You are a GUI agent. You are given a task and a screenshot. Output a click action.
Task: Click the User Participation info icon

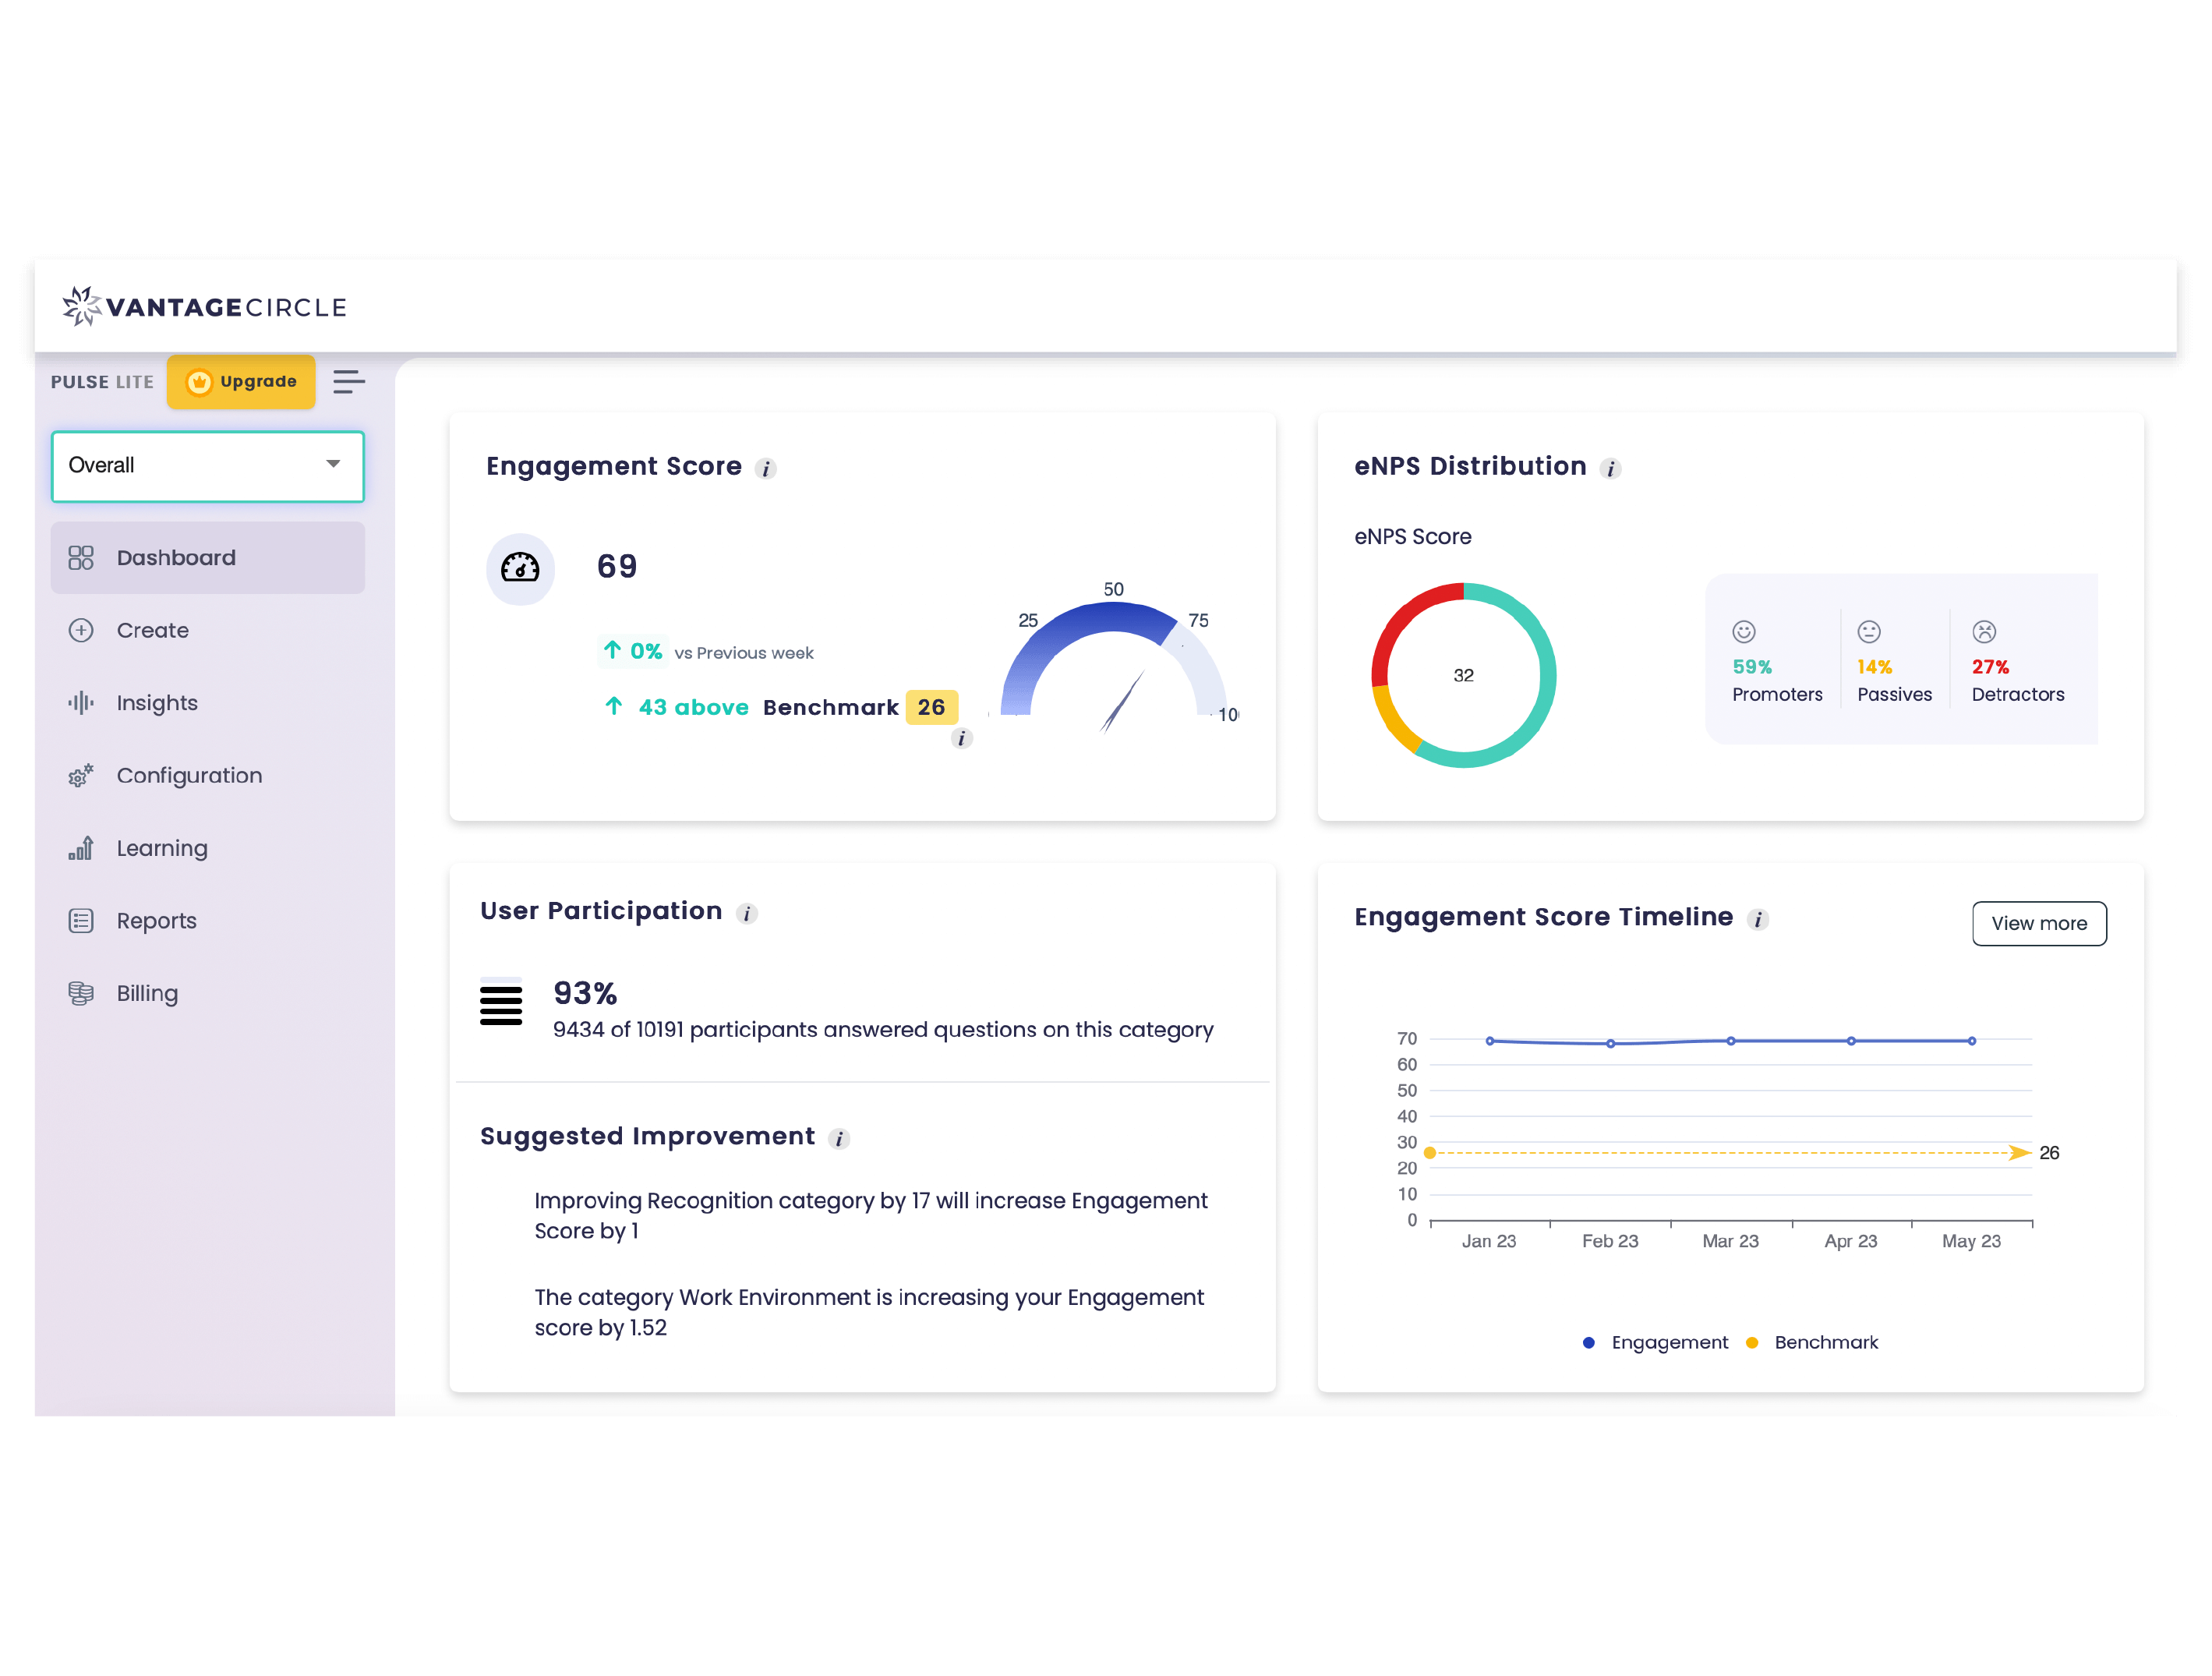747,913
